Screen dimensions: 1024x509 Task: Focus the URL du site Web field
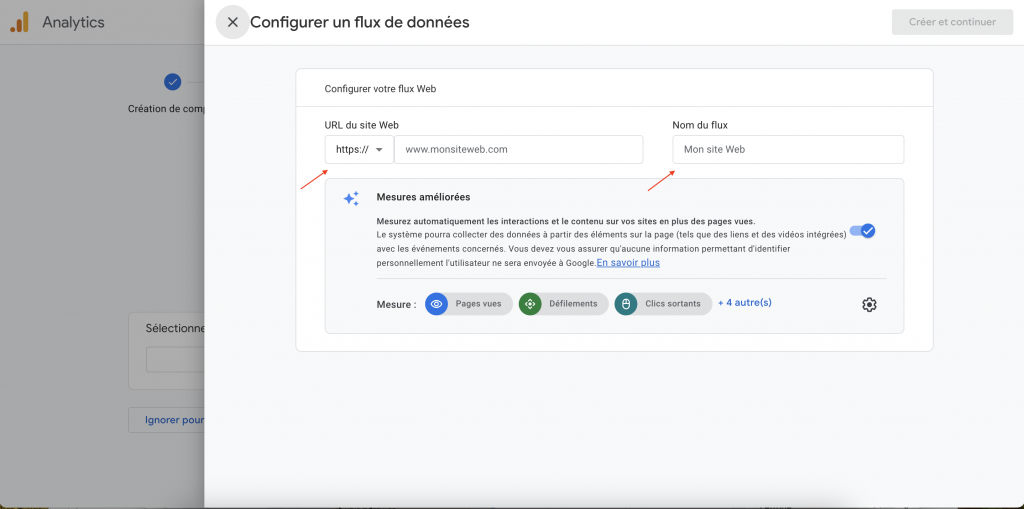518,150
